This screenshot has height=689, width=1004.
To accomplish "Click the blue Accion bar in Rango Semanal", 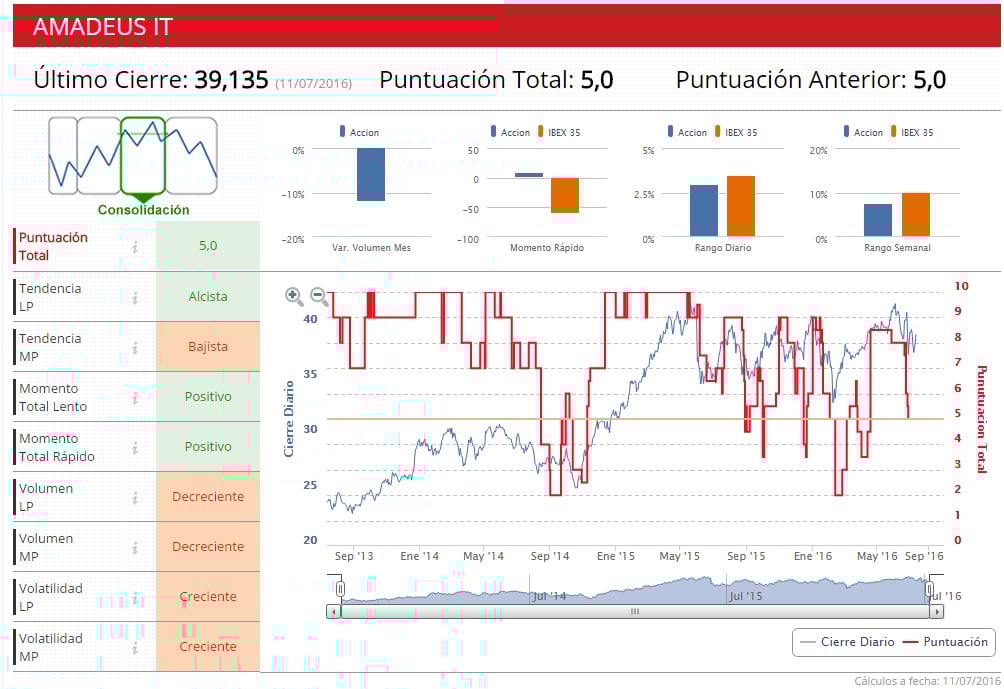I will click(878, 220).
